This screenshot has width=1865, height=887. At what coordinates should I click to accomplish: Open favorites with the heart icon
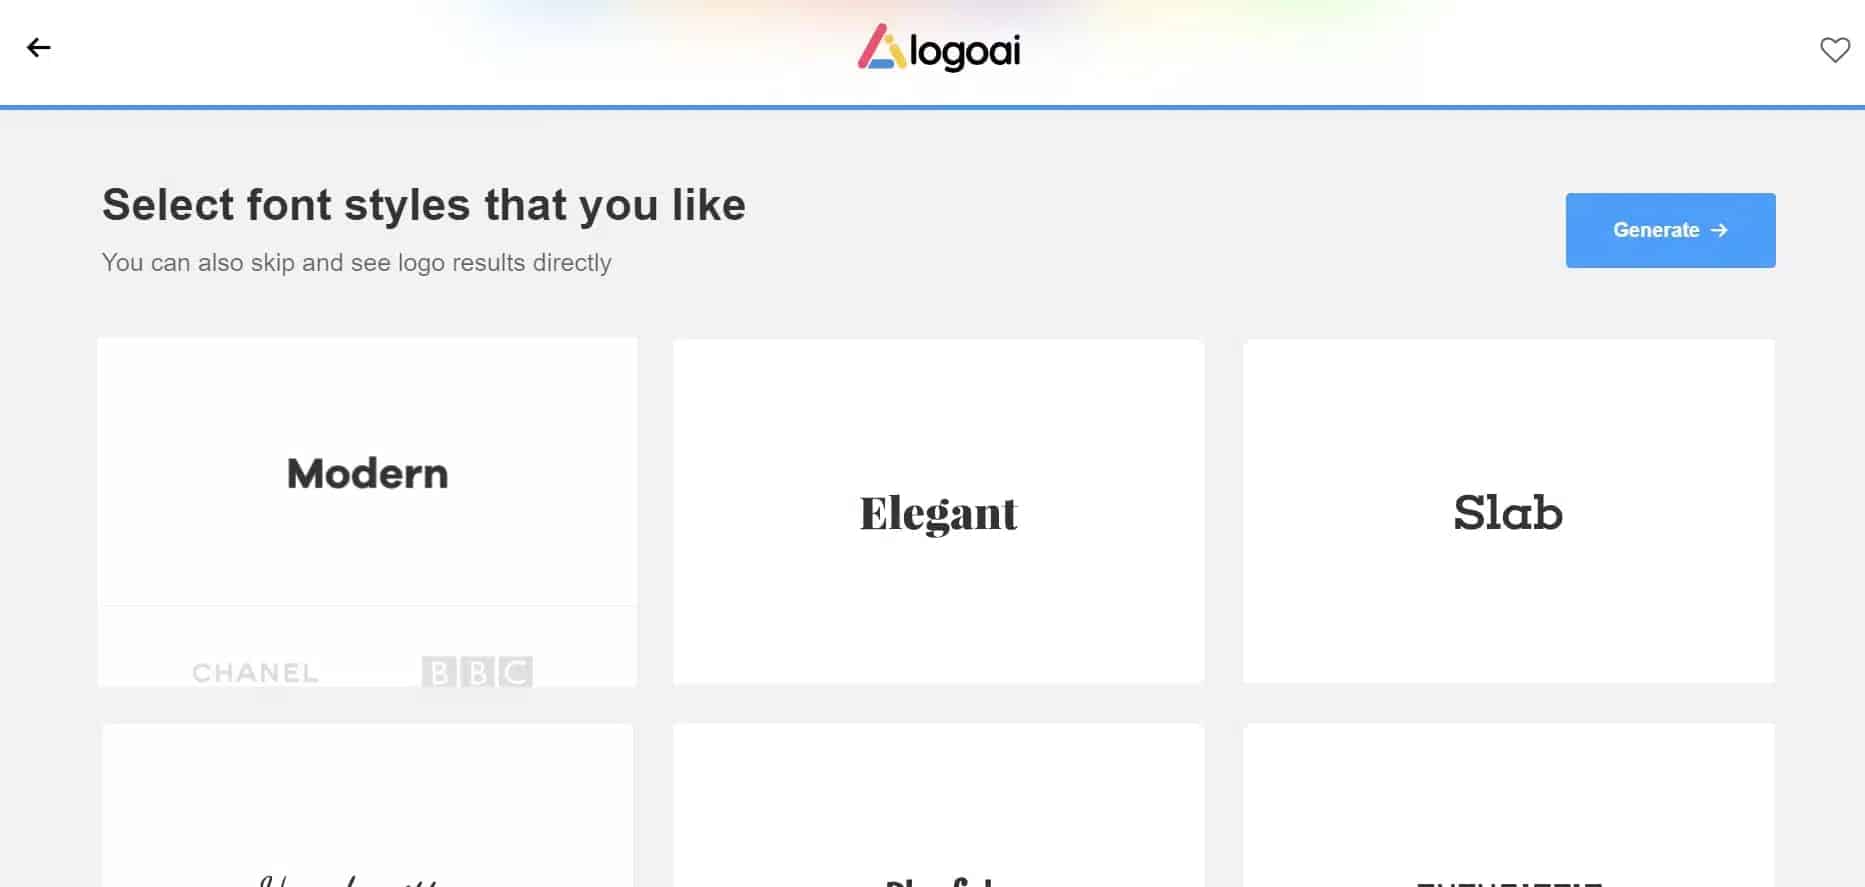[1834, 49]
